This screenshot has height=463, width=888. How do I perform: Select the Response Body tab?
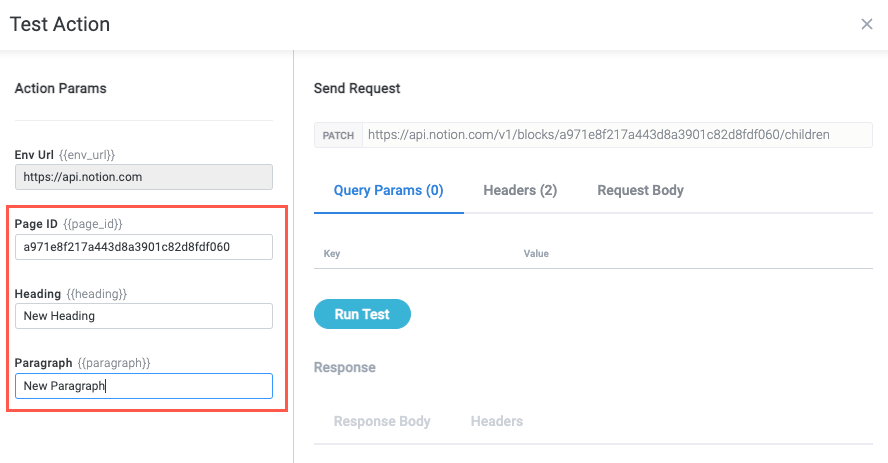point(382,421)
